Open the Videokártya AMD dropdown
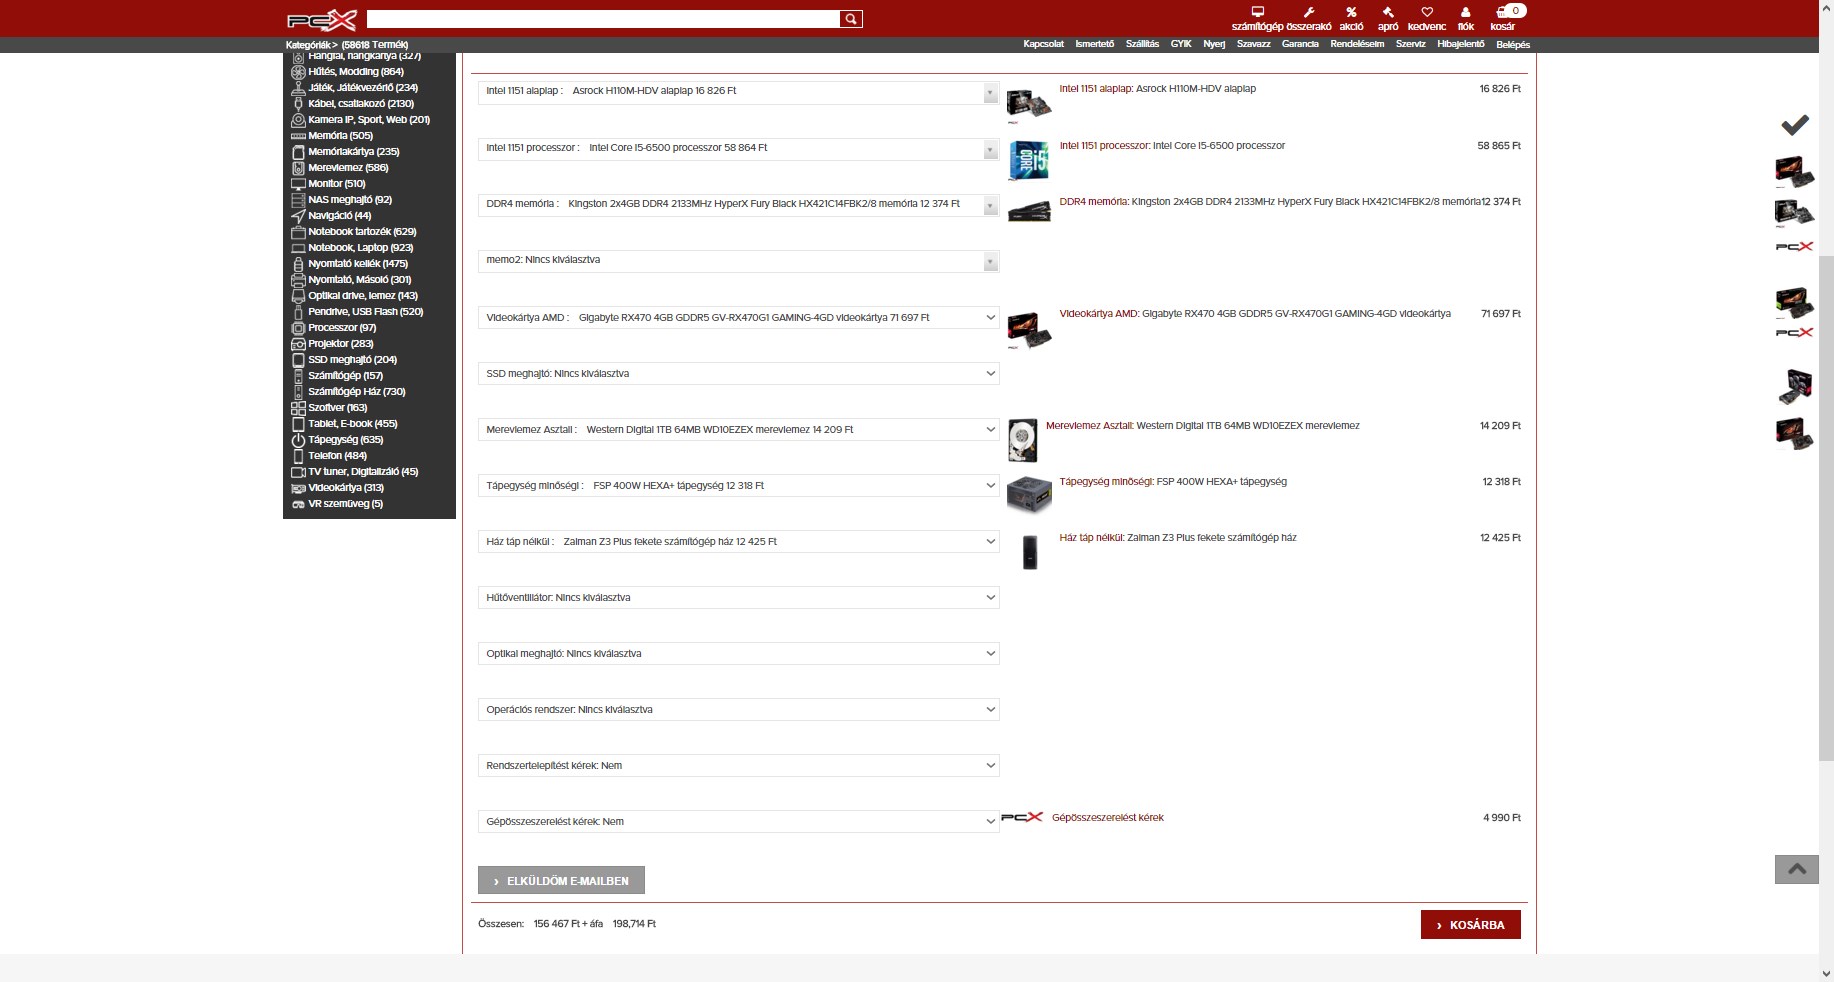This screenshot has width=1834, height=982. (x=738, y=318)
